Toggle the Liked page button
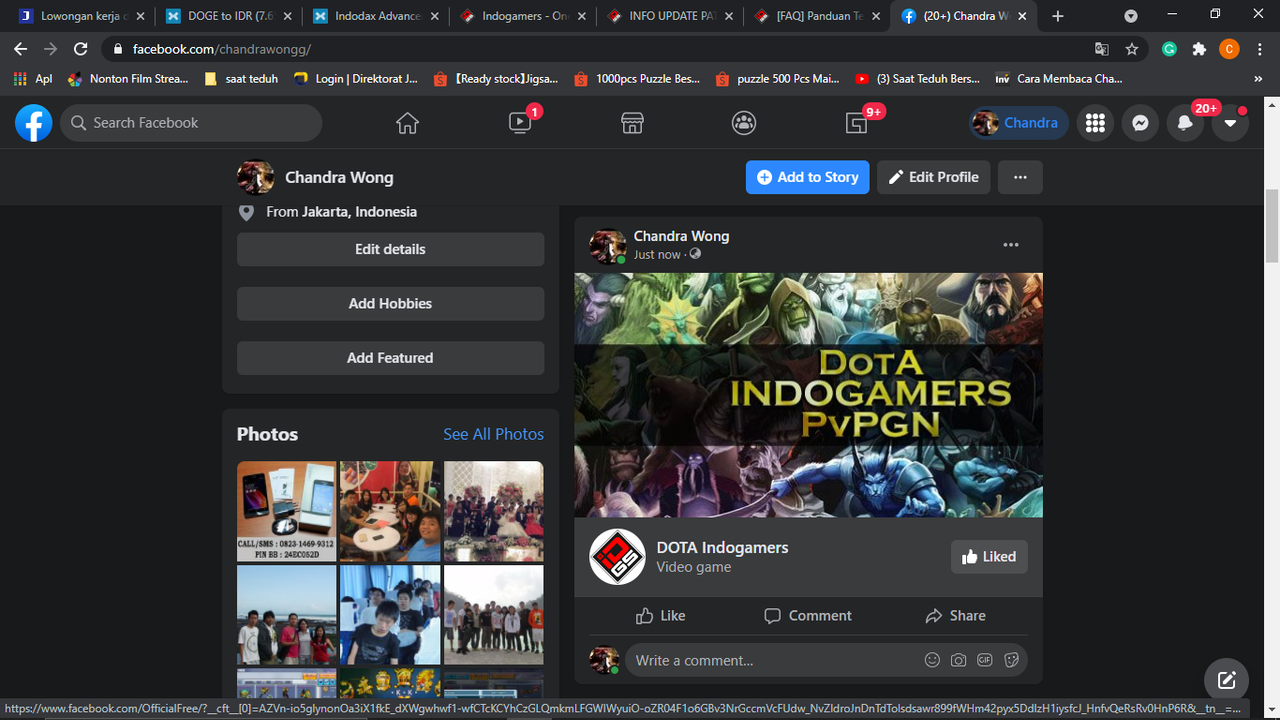Screen dimensions: 1280x720 click(989, 557)
